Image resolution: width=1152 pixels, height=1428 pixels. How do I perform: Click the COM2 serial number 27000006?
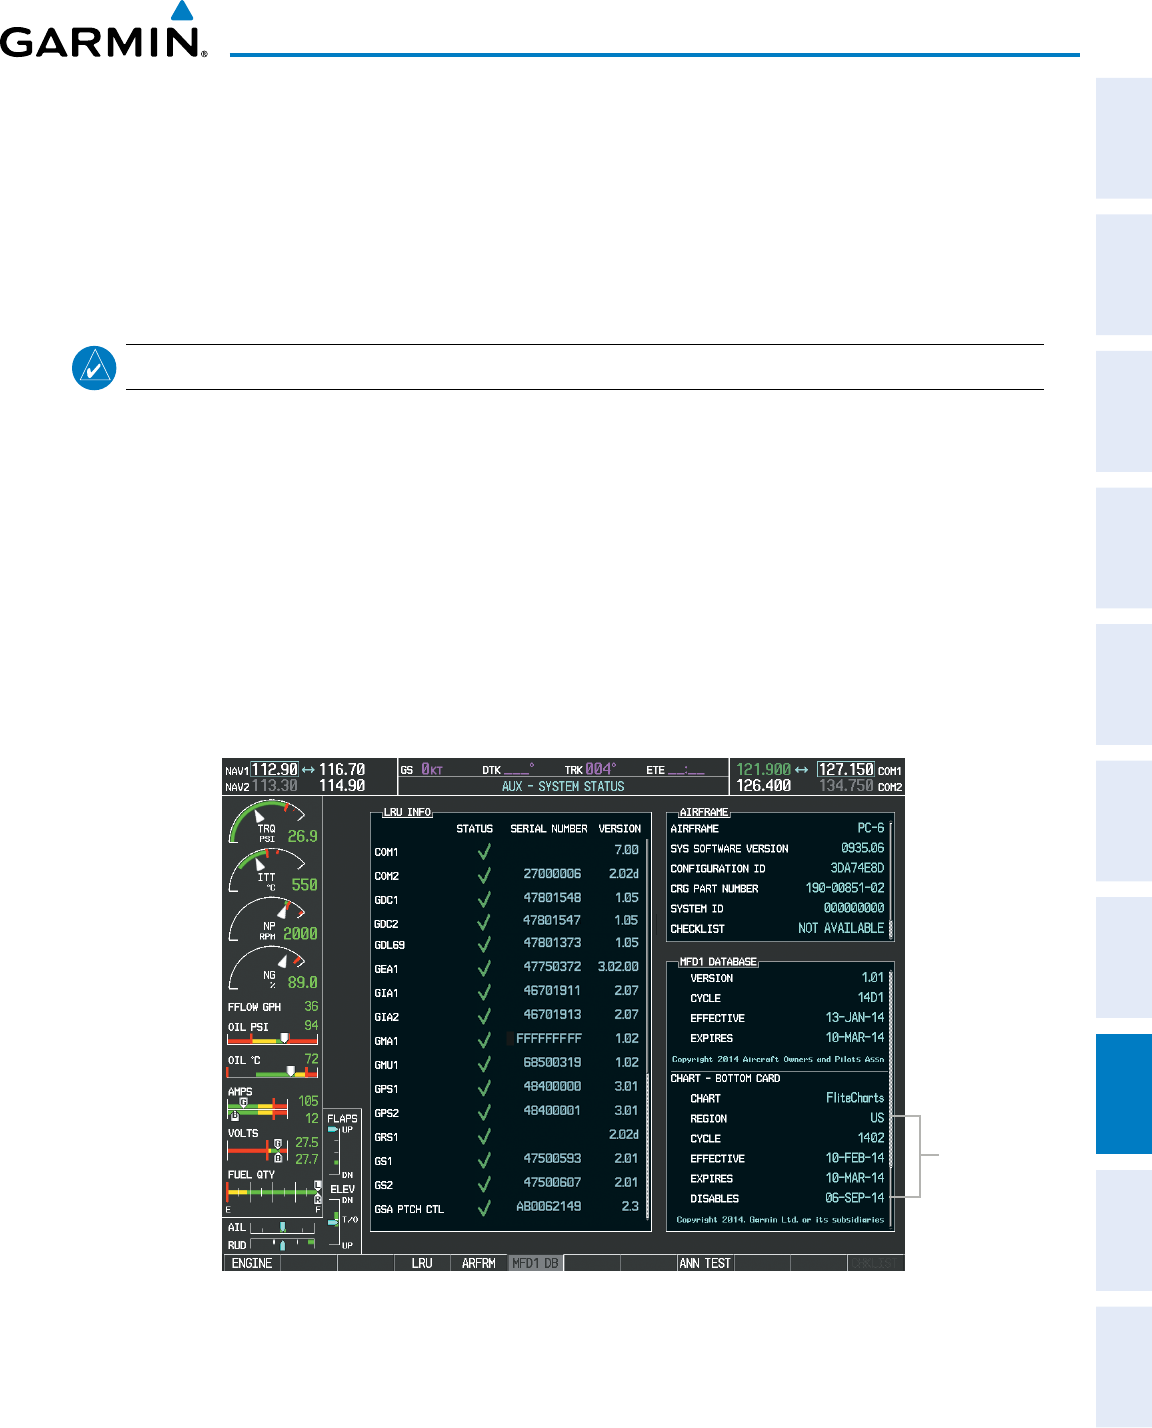pyautogui.click(x=552, y=874)
